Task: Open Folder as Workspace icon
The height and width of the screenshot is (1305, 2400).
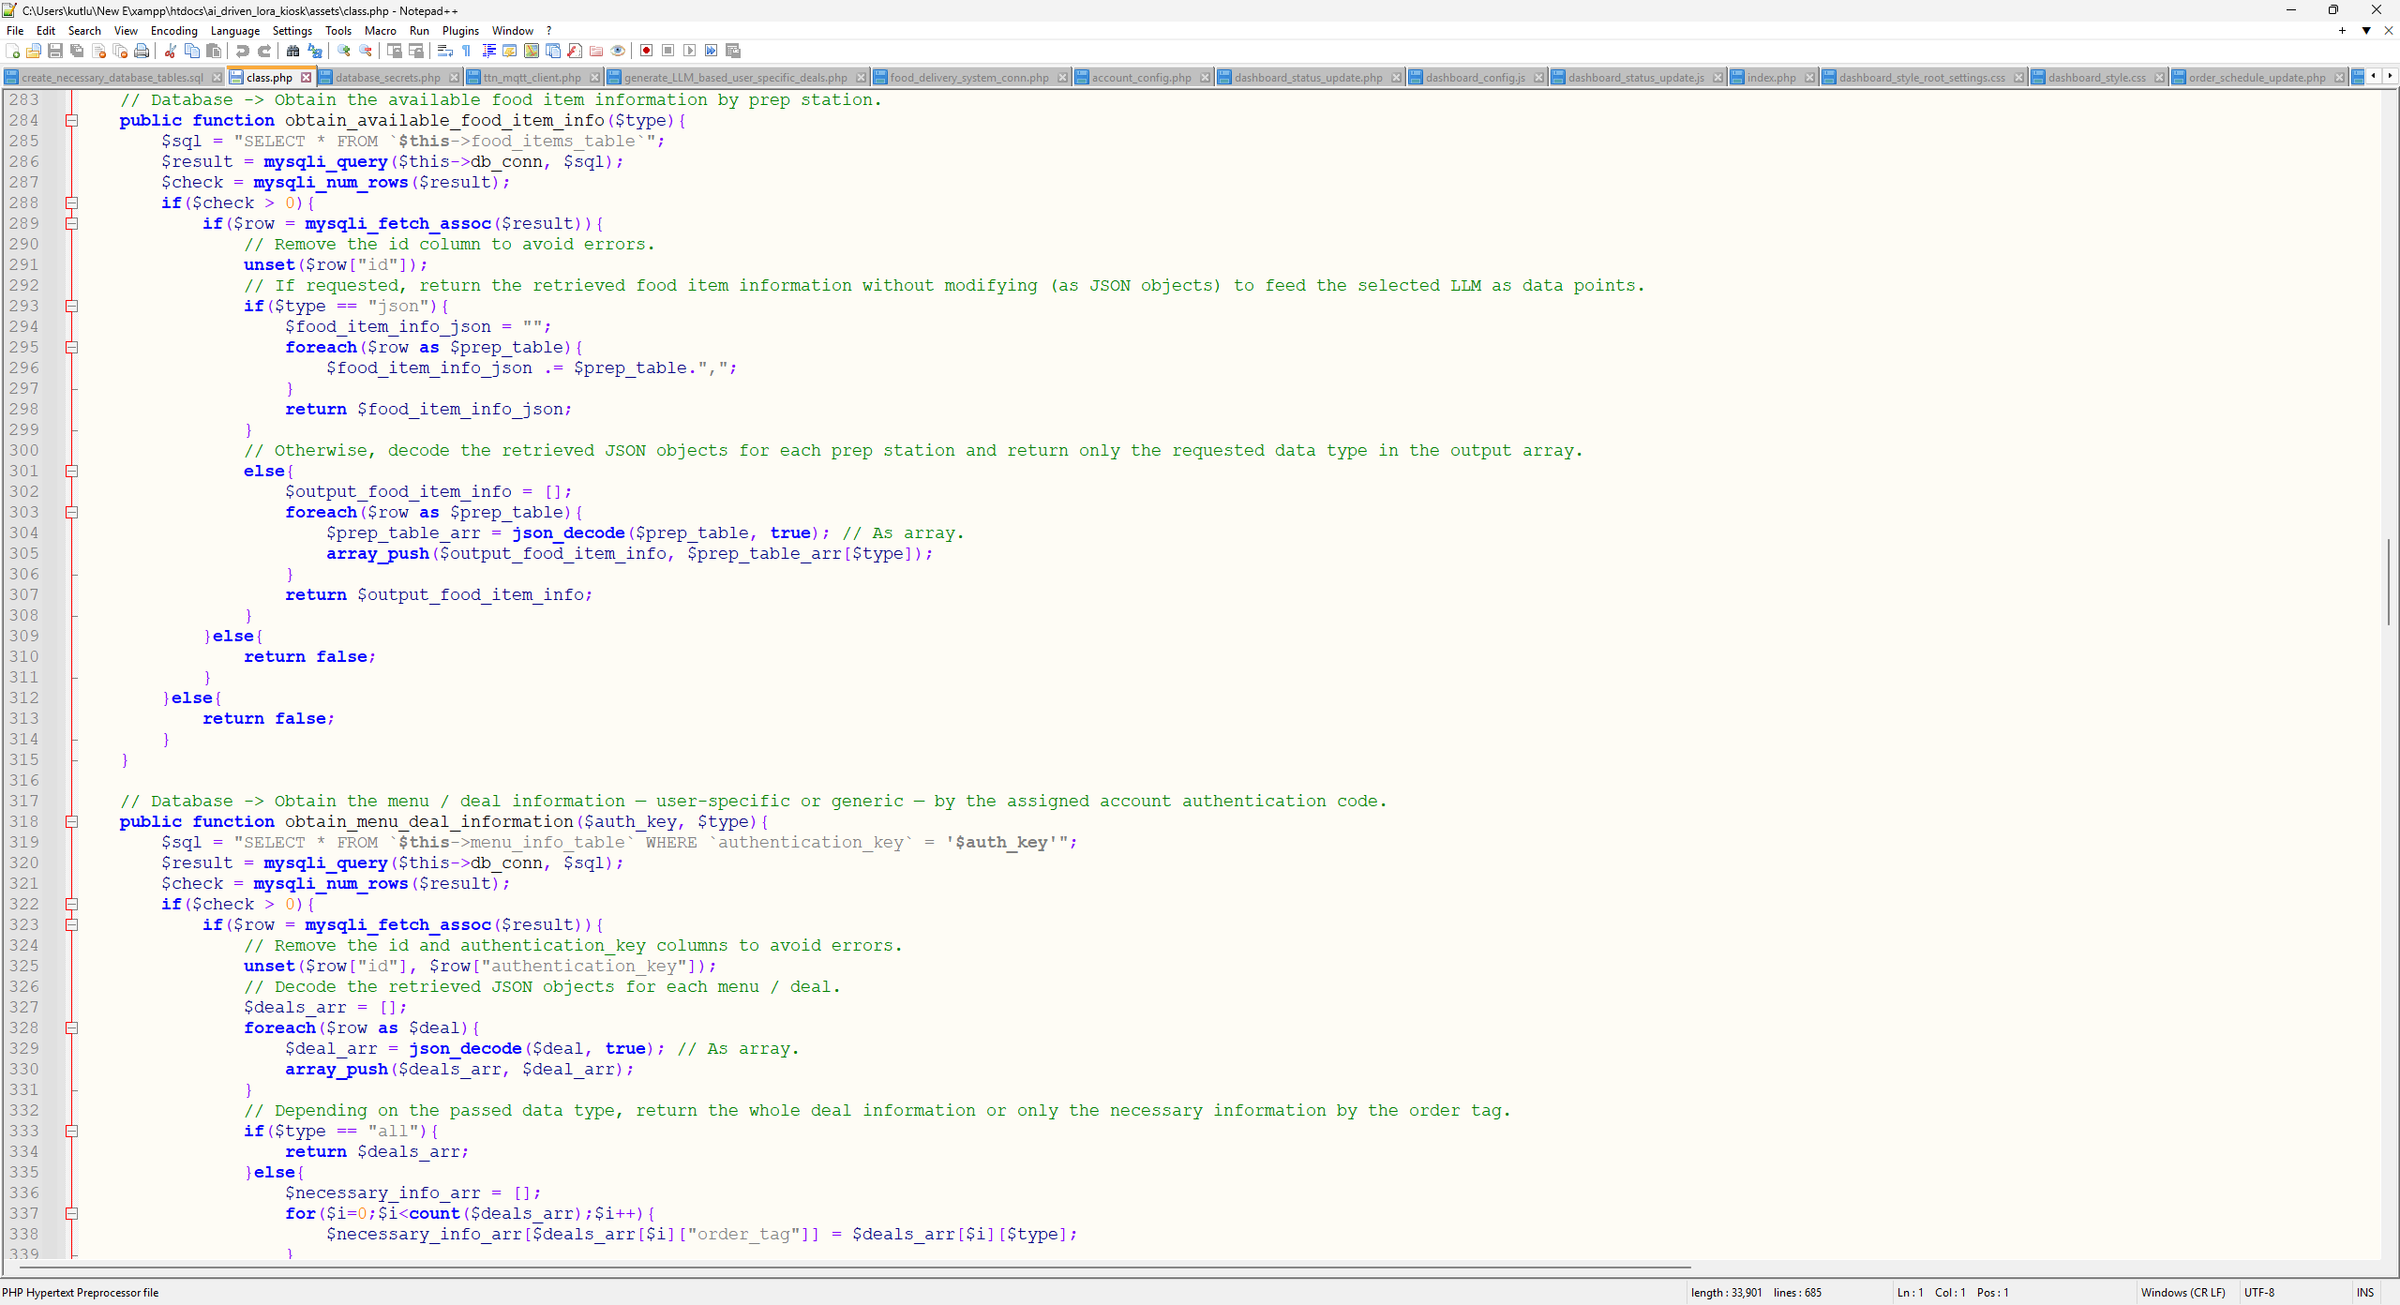Action: click(x=597, y=51)
